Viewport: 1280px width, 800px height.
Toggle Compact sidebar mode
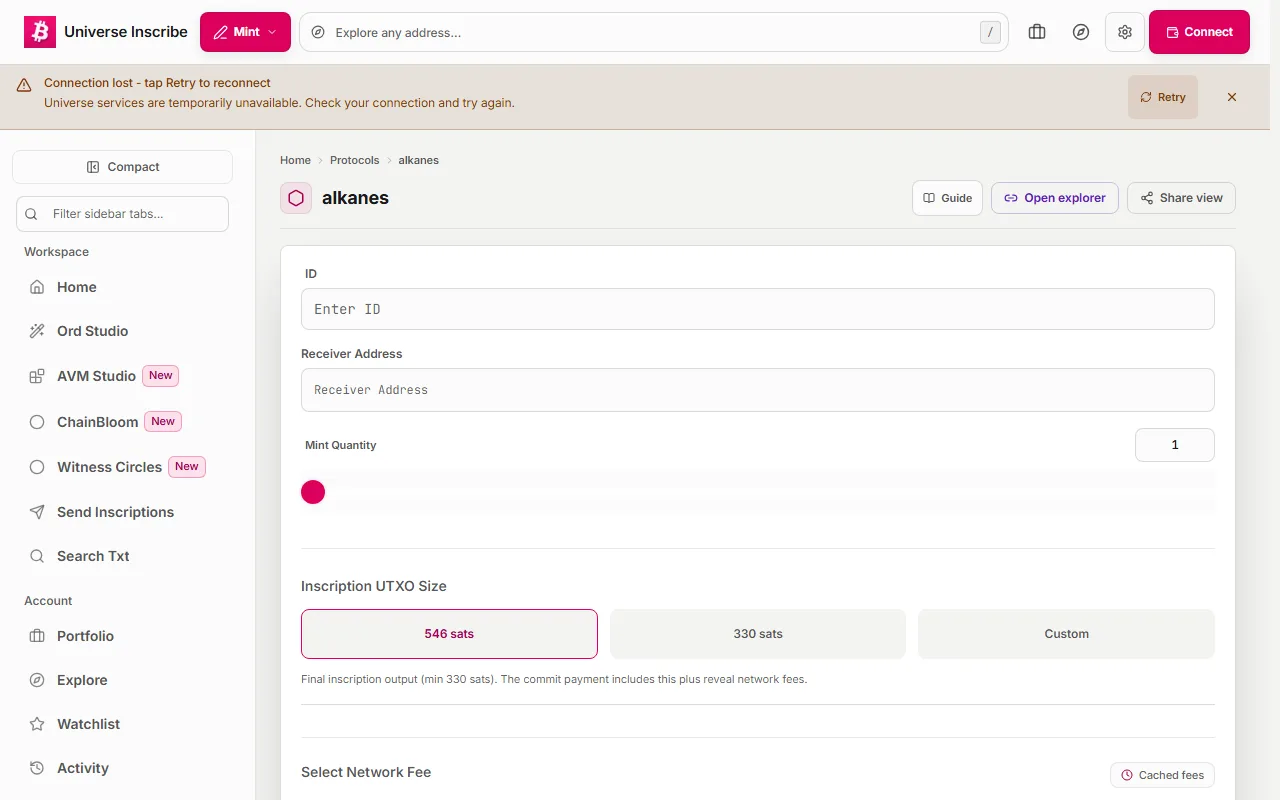click(x=122, y=167)
